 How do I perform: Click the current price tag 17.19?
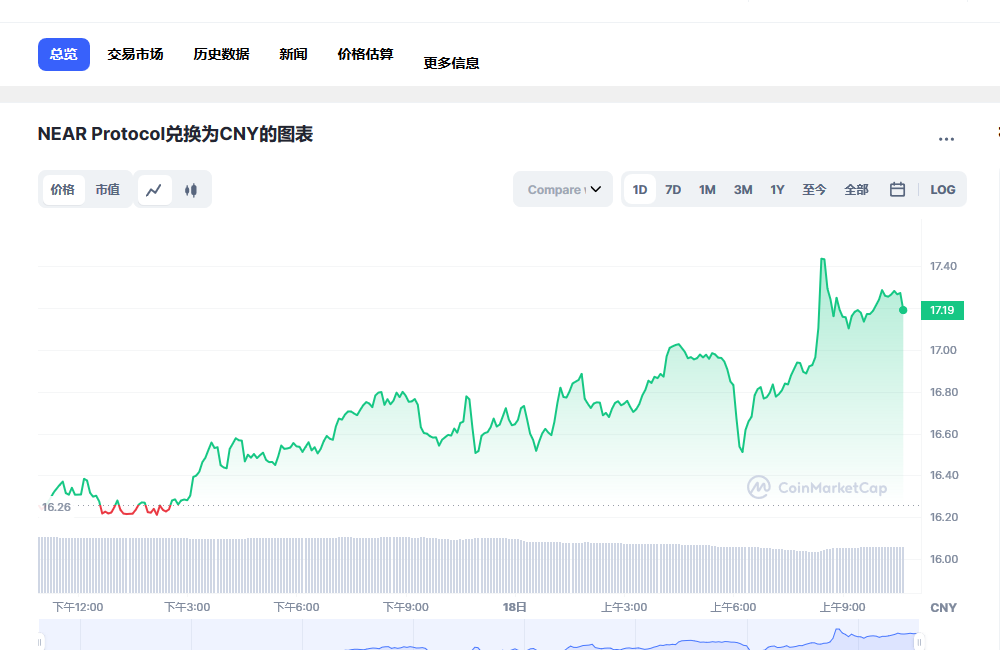(942, 310)
